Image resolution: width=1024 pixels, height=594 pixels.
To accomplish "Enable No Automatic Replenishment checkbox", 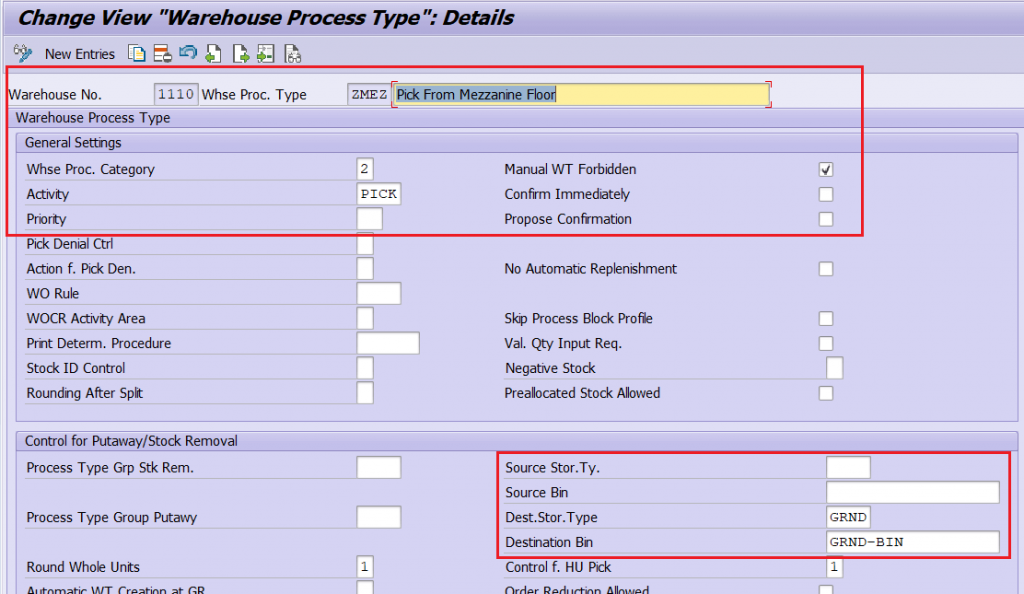I will 825,269.
